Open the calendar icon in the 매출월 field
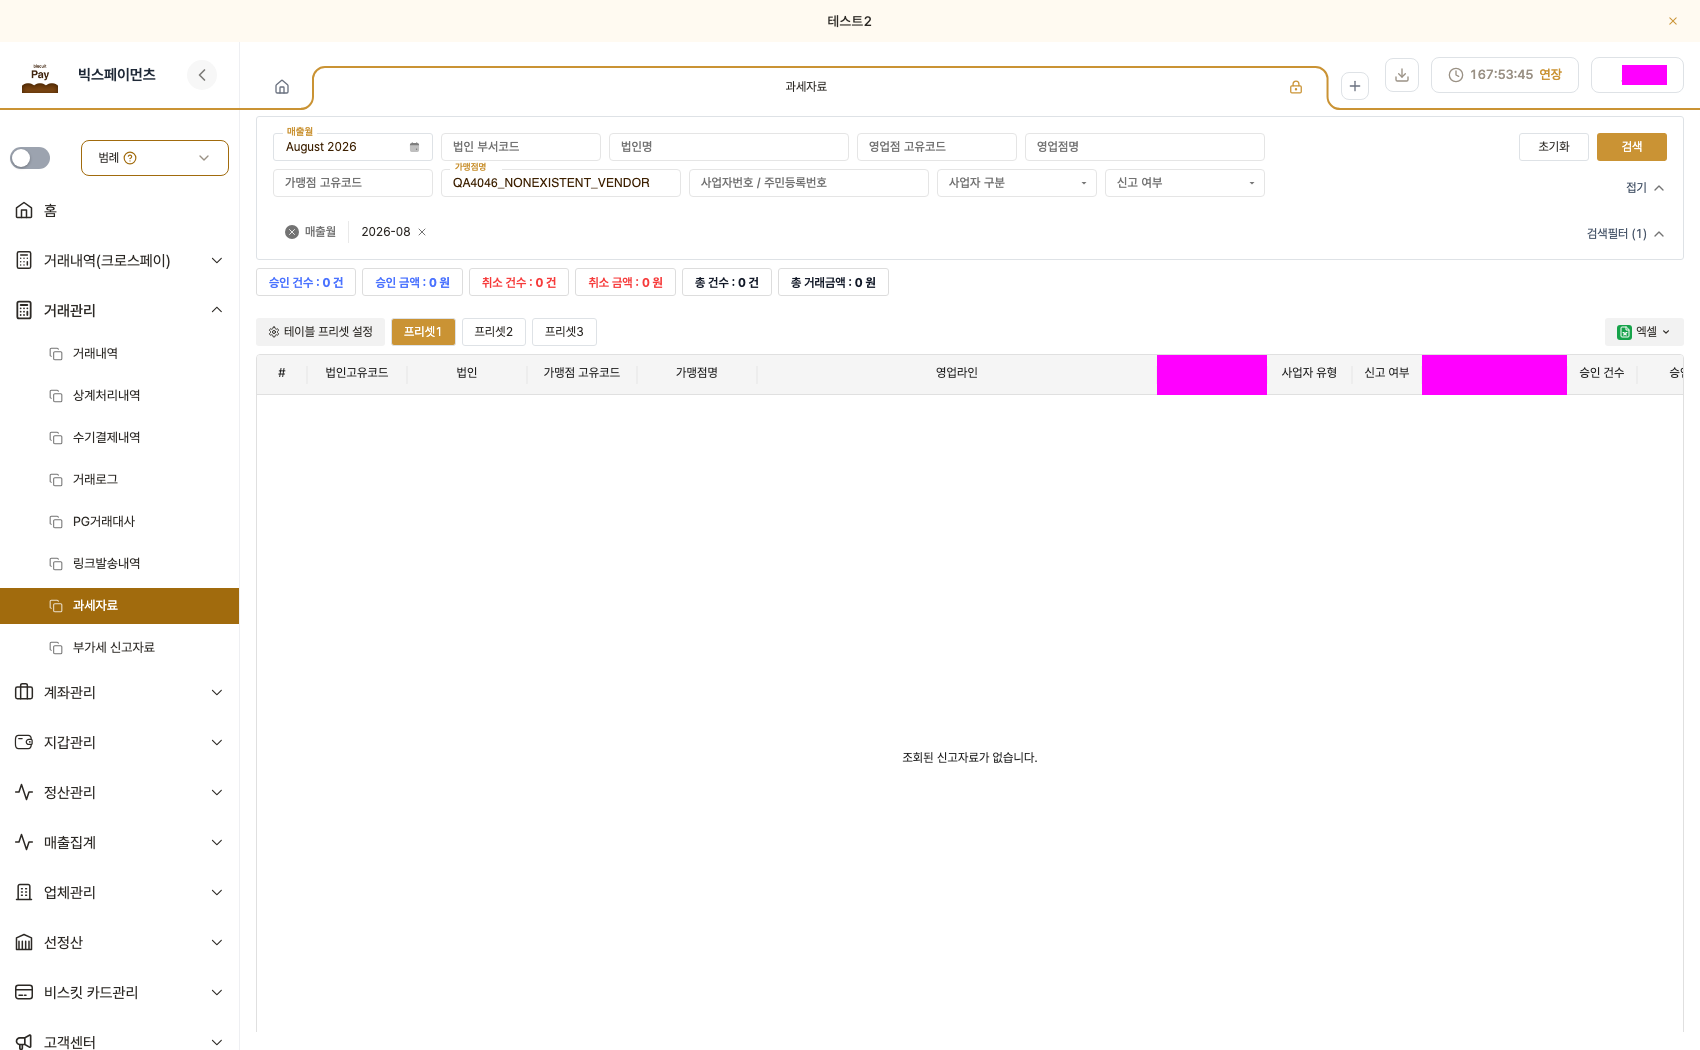Image resolution: width=1700 pixels, height=1050 pixels. pos(414,147)
